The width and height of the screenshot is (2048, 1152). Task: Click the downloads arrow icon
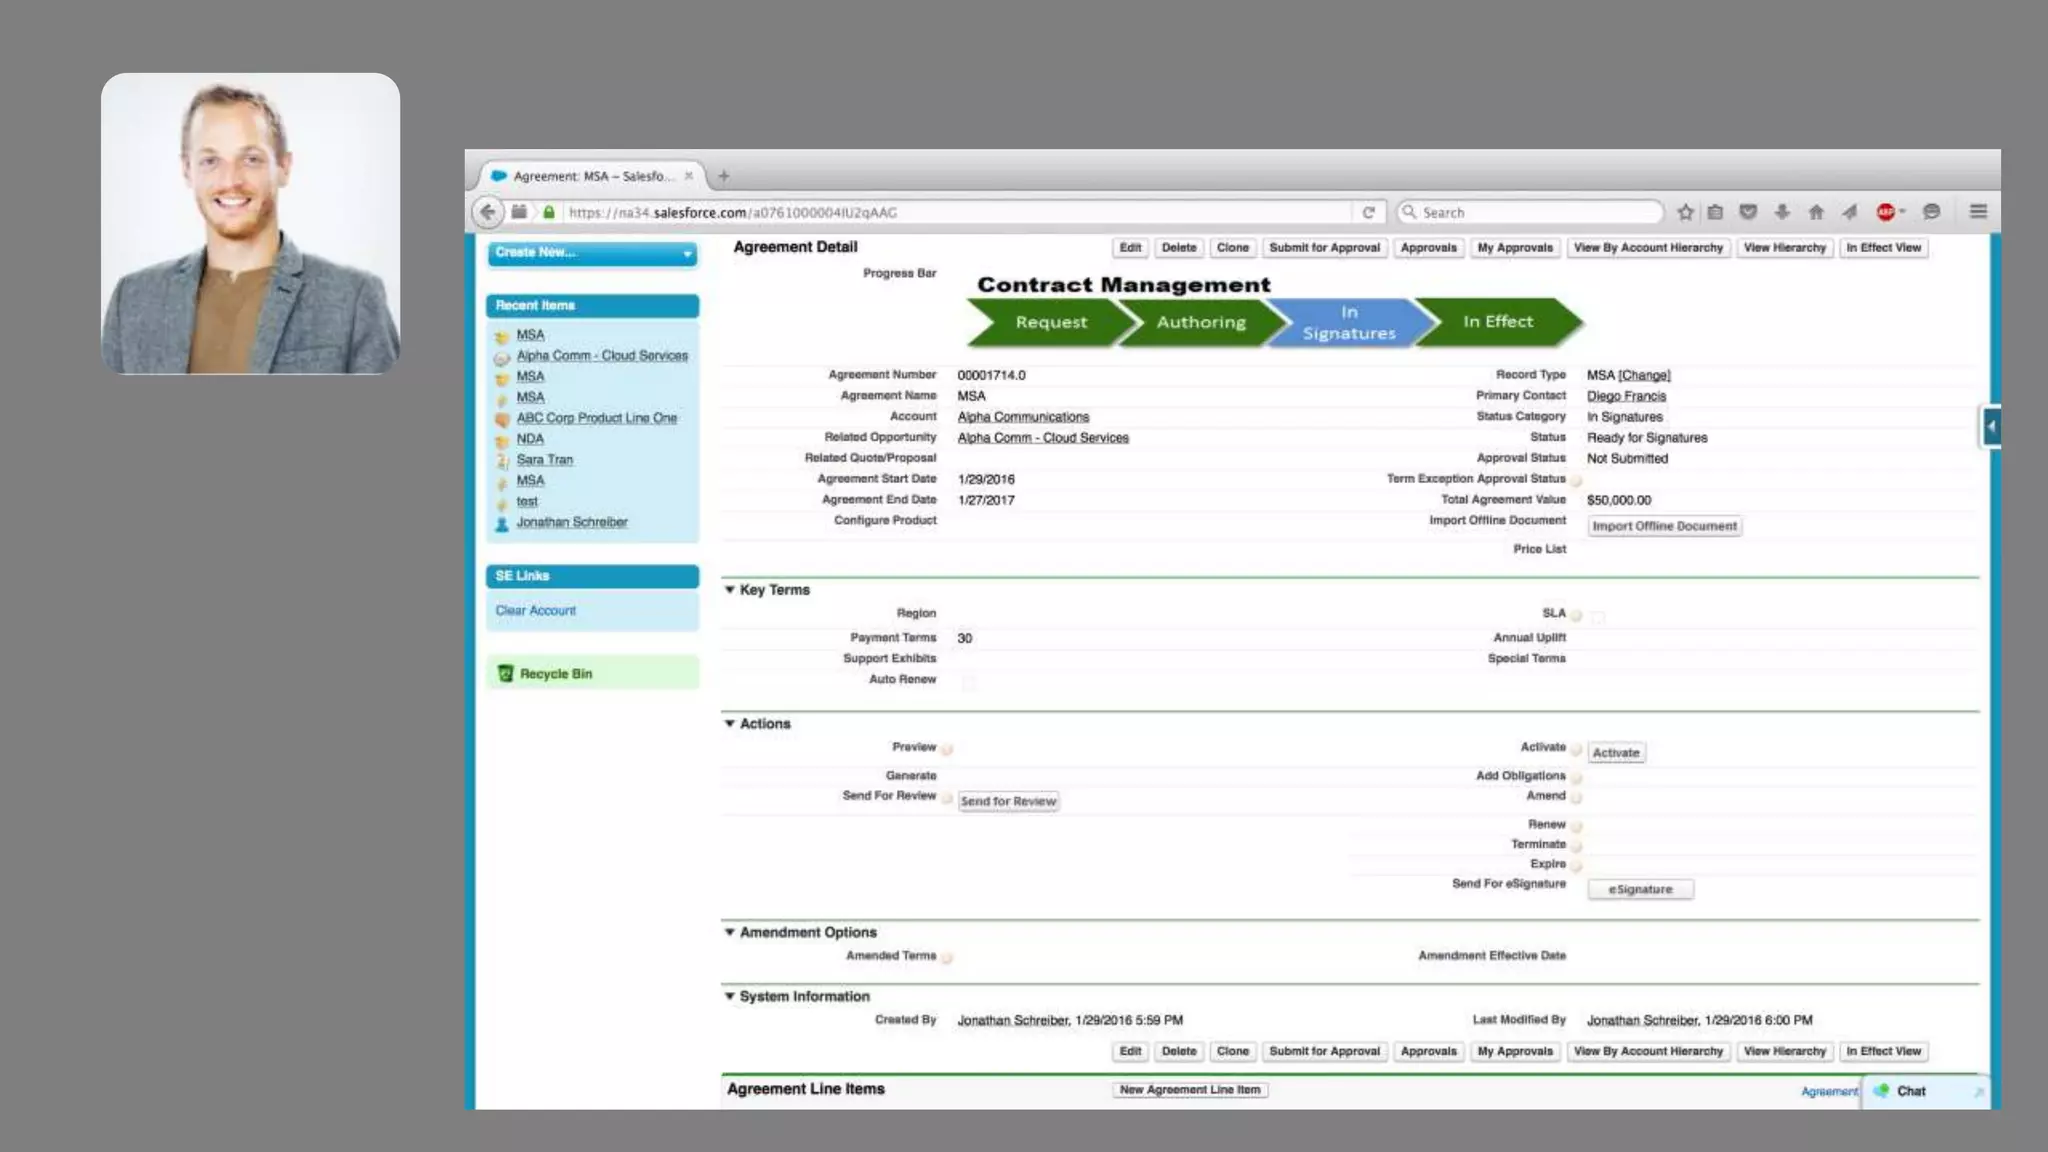coord(1782,212)
